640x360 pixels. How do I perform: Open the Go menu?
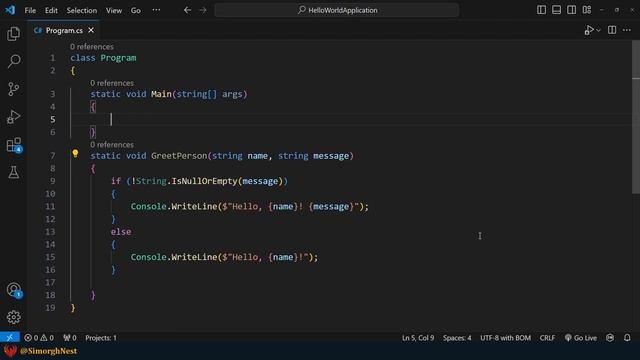(x=136, y=10)
